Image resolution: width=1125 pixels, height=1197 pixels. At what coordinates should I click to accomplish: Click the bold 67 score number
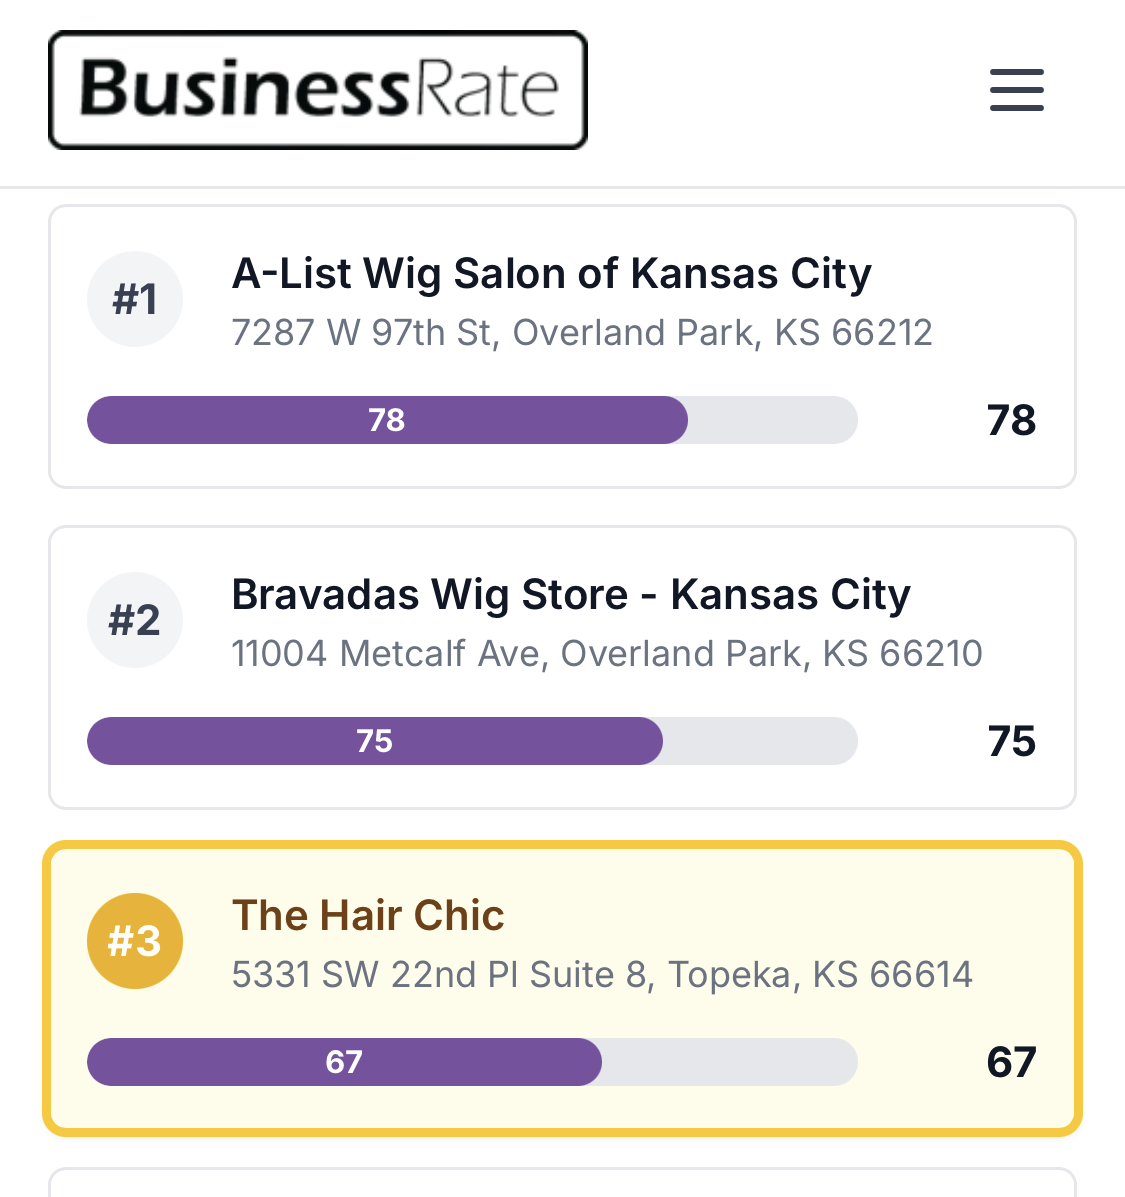pyautogui.click(x=1011, y=1062)
